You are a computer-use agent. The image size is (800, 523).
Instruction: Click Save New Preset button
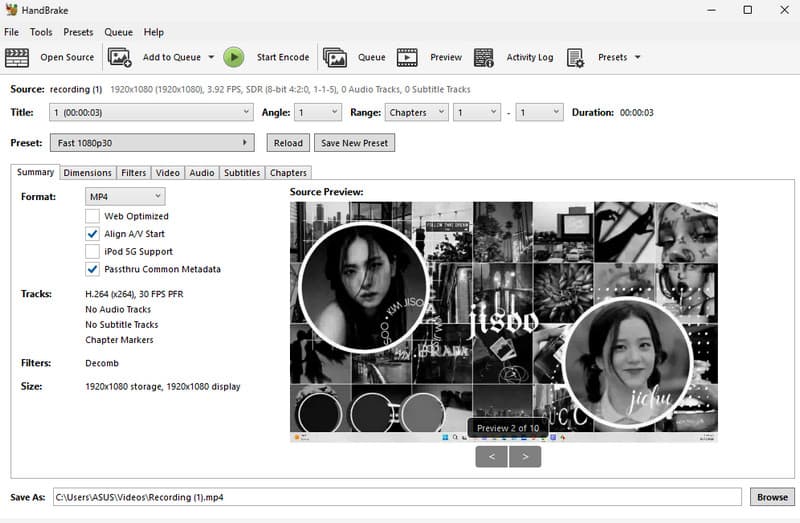click(x=355, y=143)
